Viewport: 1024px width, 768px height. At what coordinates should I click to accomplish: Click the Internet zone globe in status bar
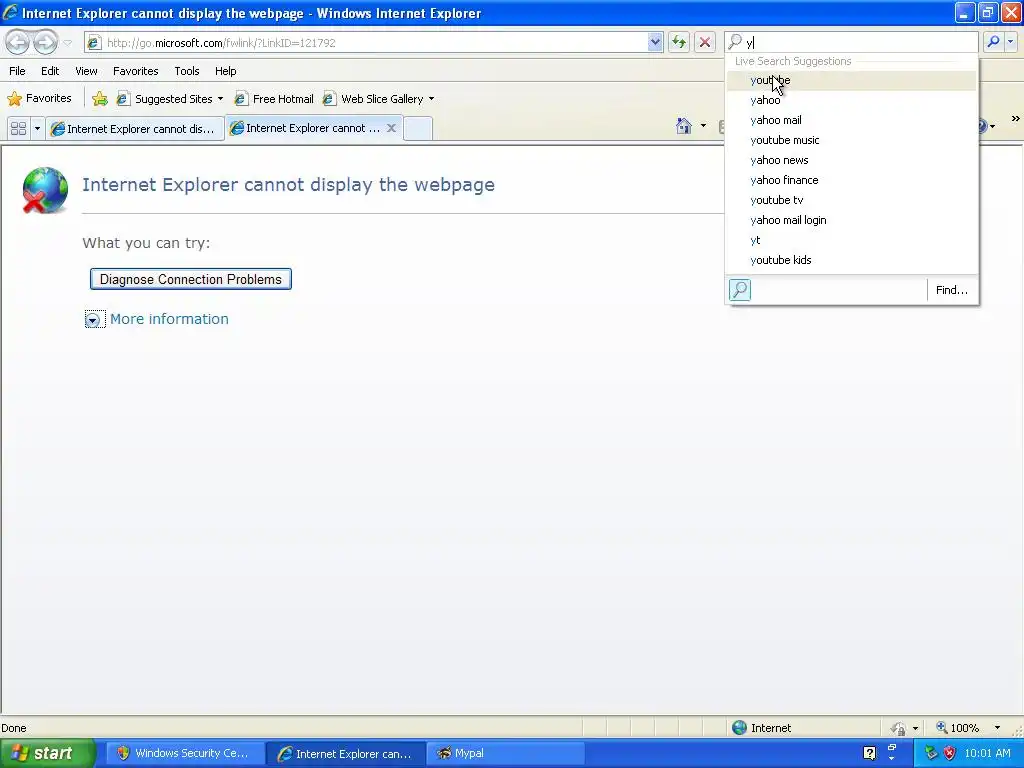pyautogui.click(x=739, y=728)
